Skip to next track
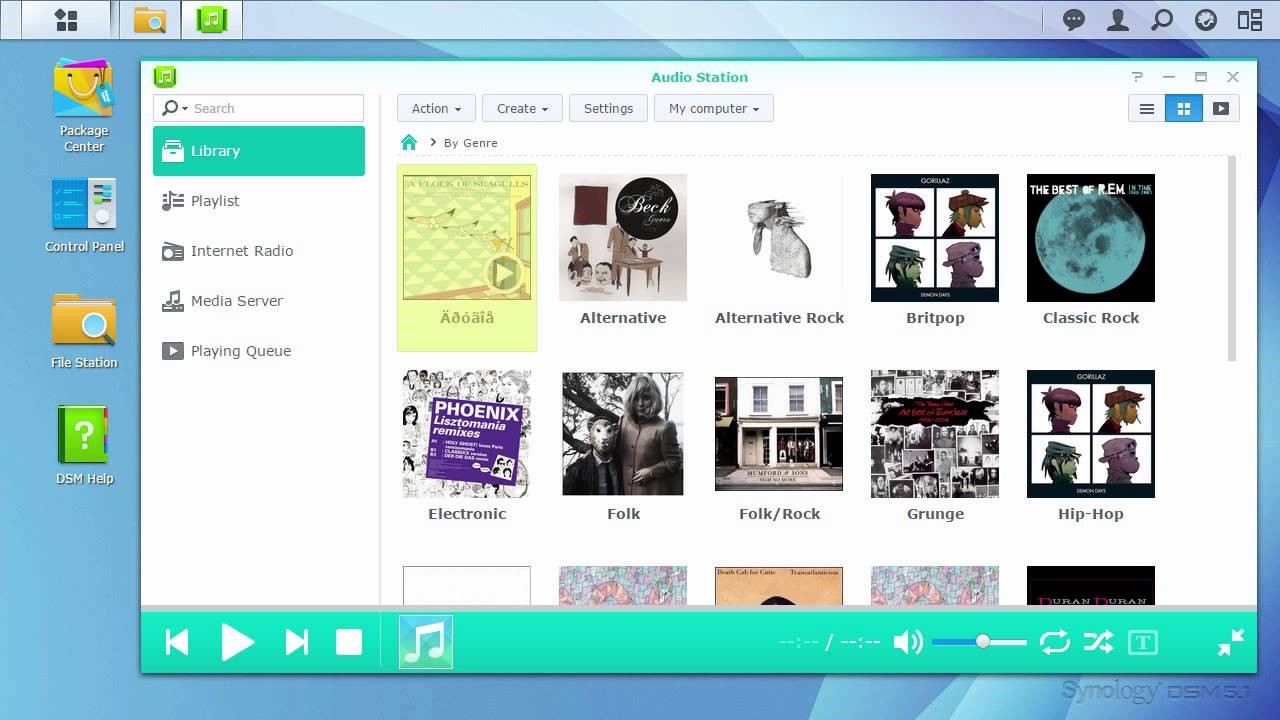1280x720 pixels. (297, 642)
